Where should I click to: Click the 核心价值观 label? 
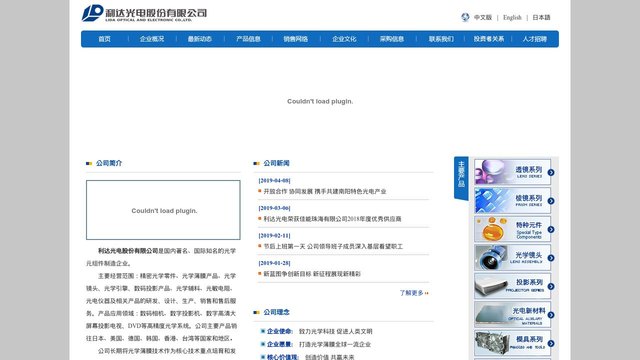pyautogui.click(x=282, y=357)
